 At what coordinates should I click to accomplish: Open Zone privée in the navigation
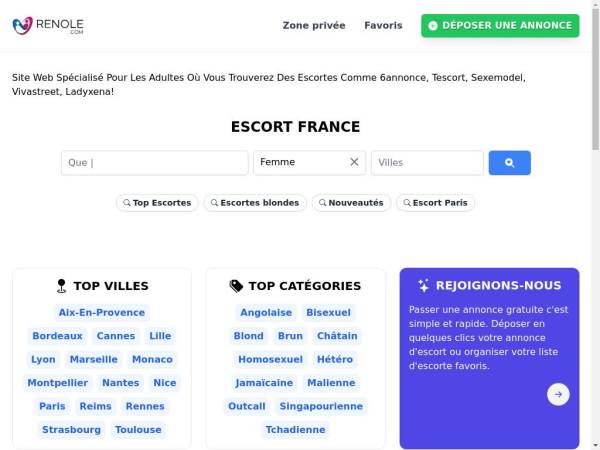click(x=314, y=26)
